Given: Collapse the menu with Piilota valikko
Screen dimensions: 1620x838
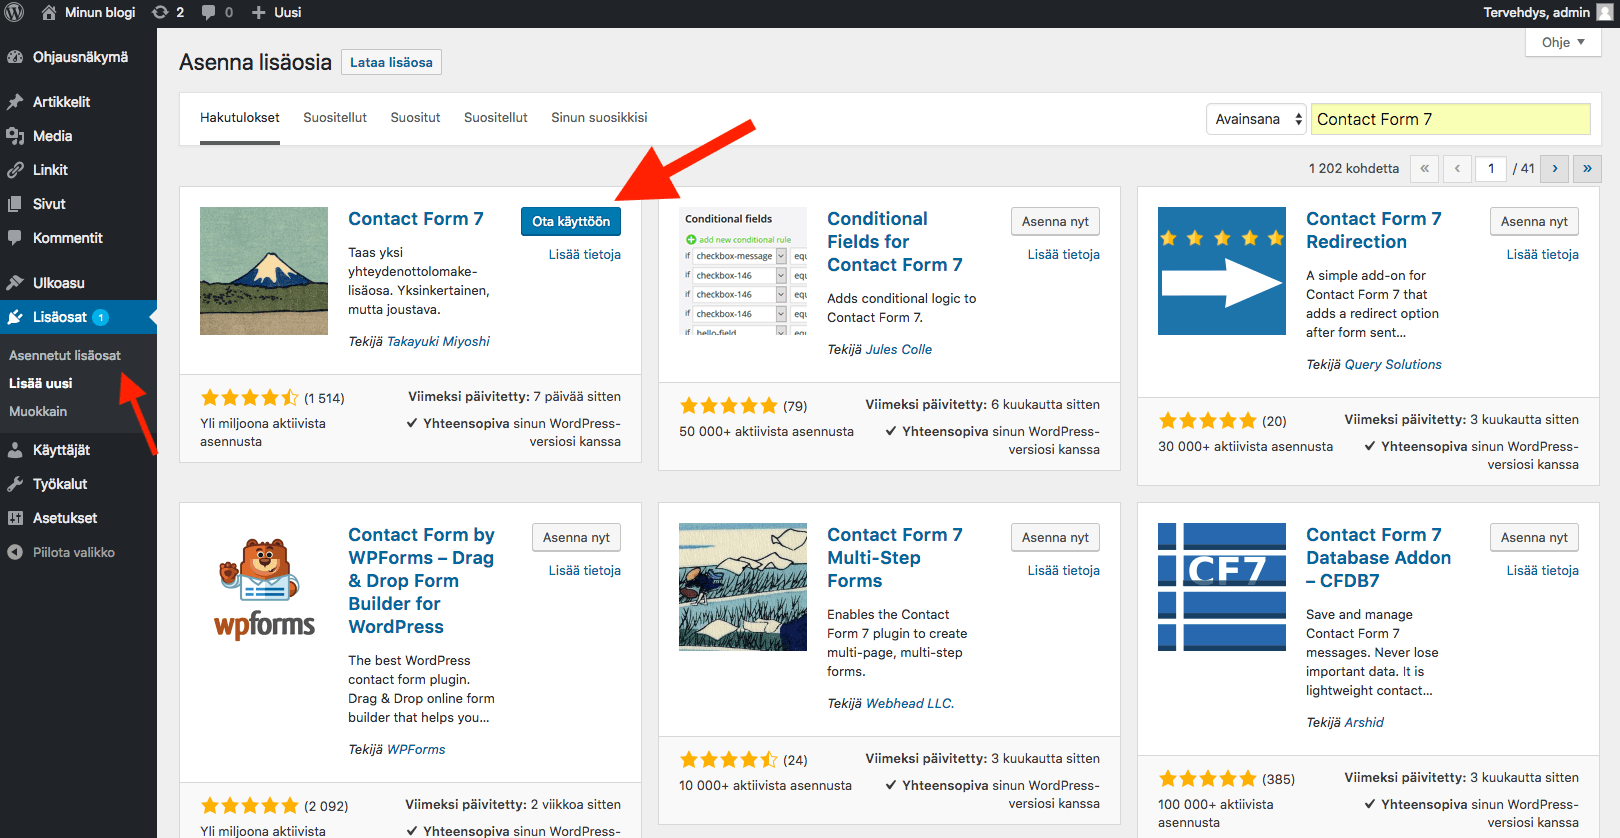Looking at the screenshot, I should point(78,552).
